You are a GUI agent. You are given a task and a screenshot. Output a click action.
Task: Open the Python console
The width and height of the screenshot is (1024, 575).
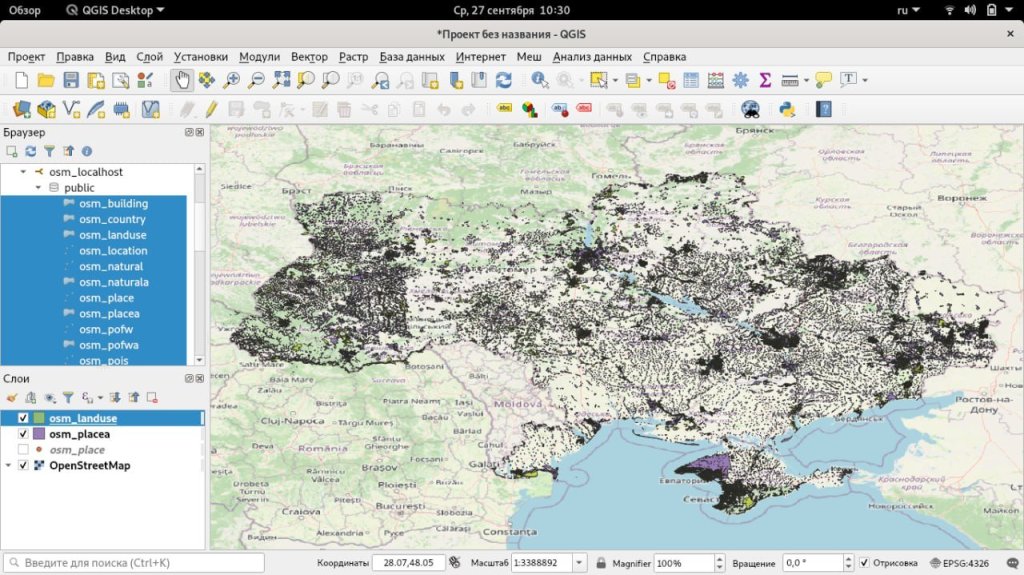click(x=787, y=109)
